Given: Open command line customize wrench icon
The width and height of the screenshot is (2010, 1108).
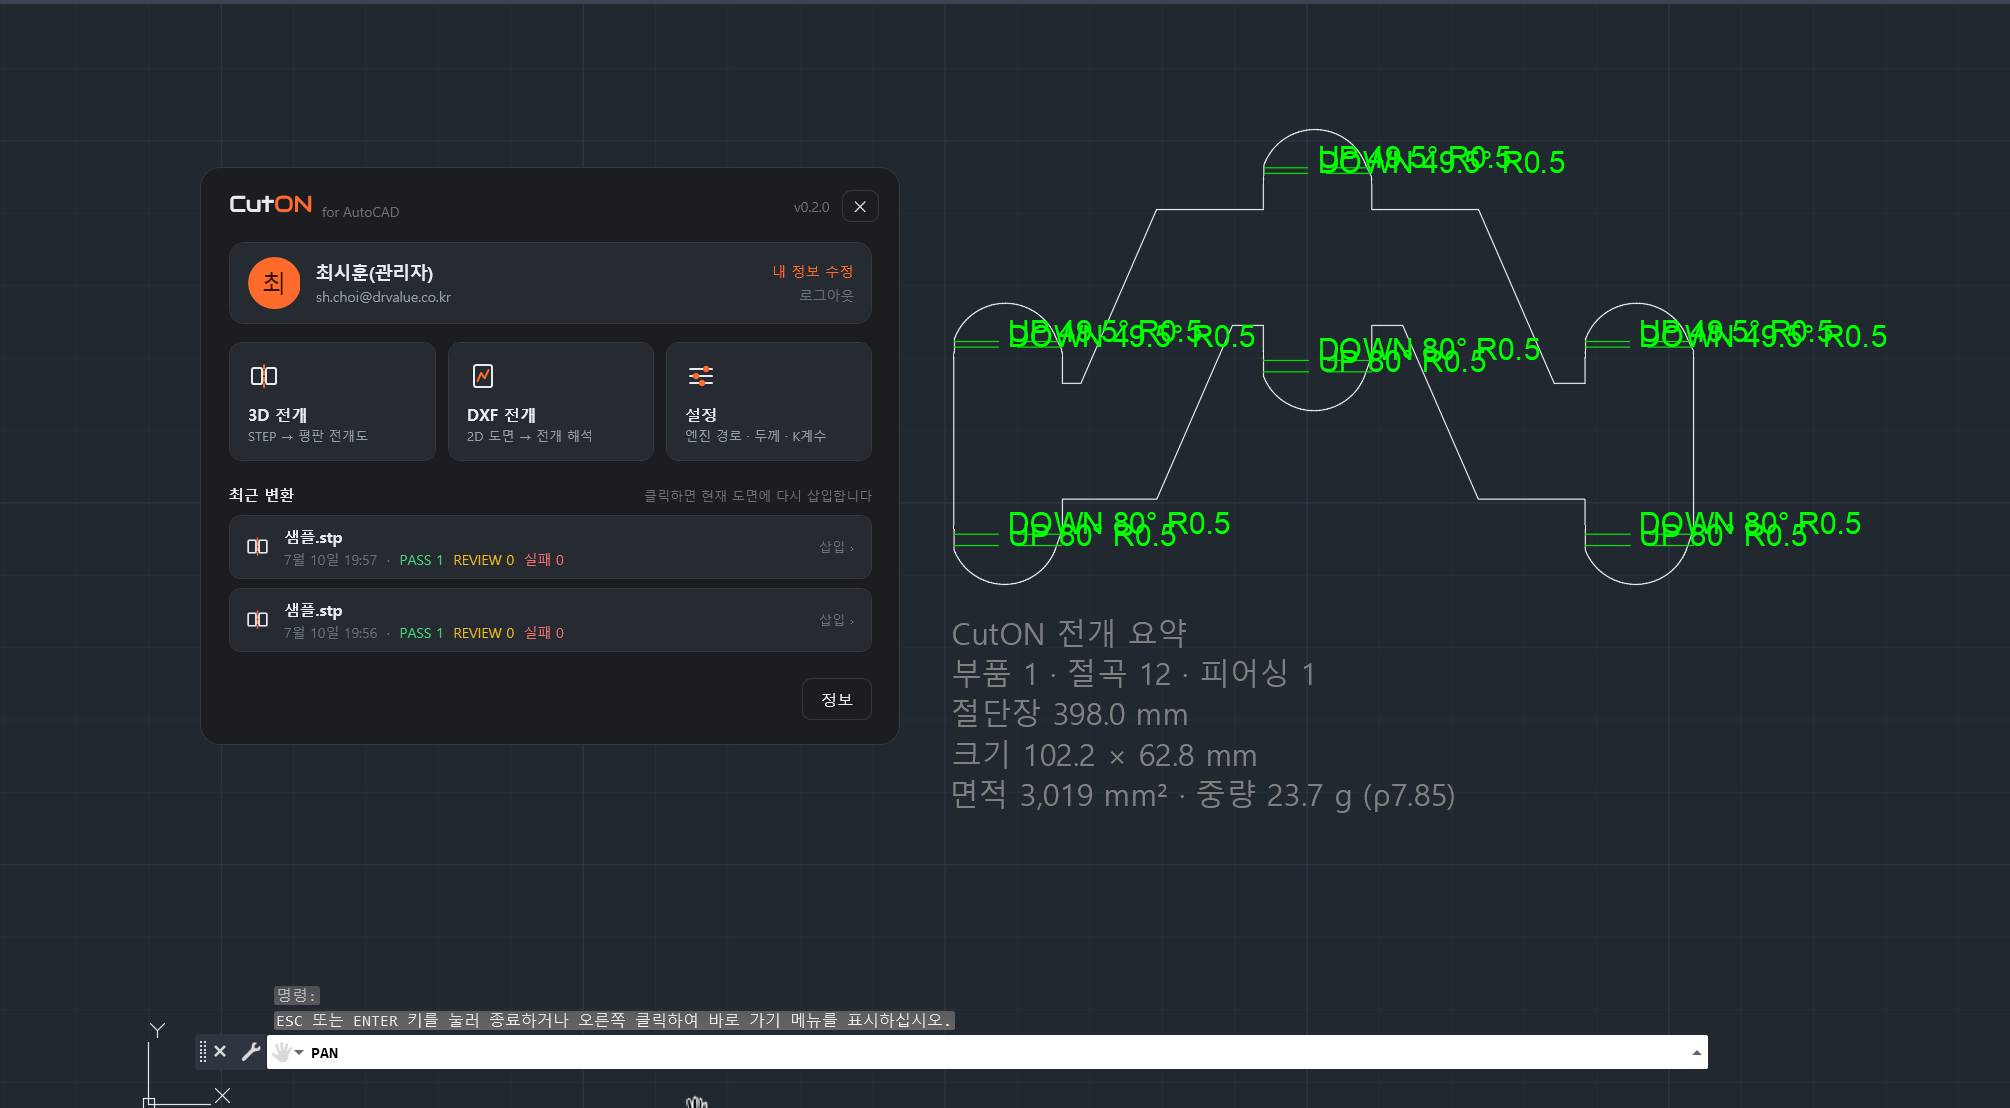Looking at the screenshot, I should (x=251, y=1052).
